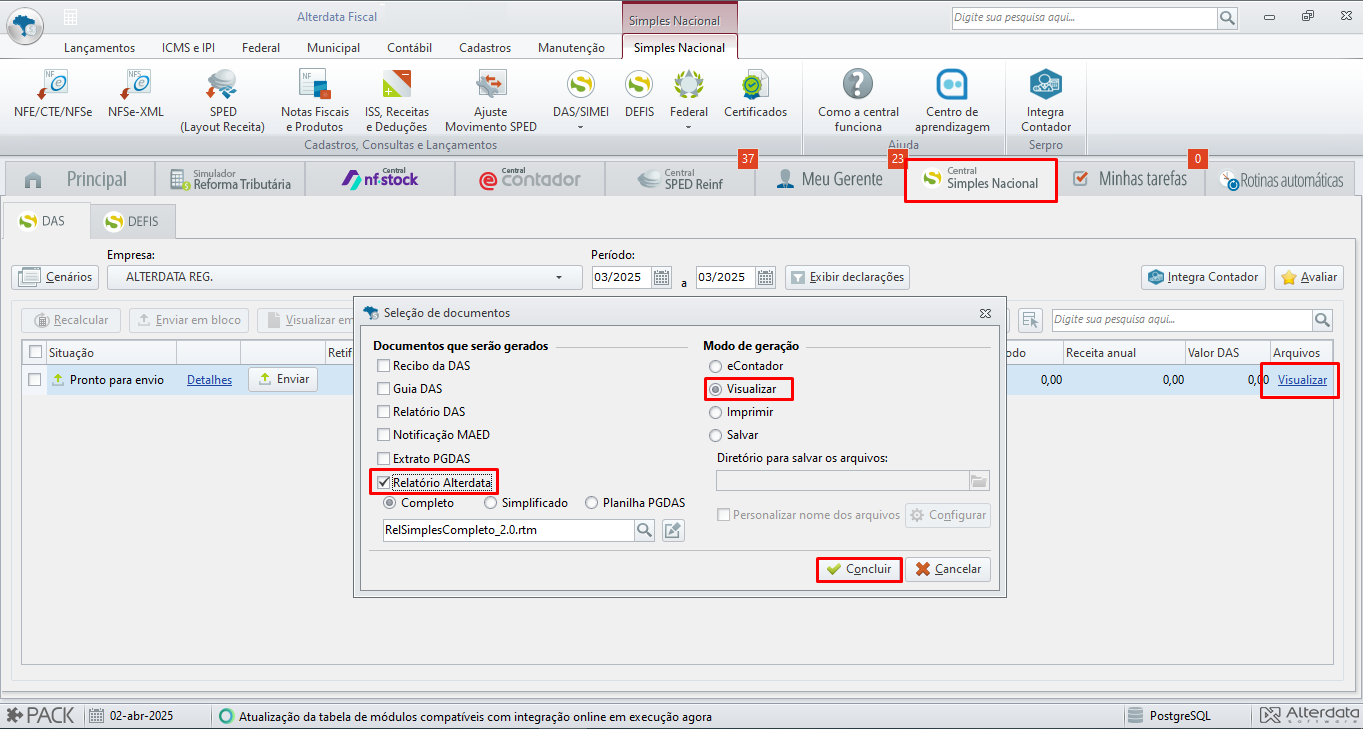Enable the Notificação MAED checkbox

[x=384, y=435]
